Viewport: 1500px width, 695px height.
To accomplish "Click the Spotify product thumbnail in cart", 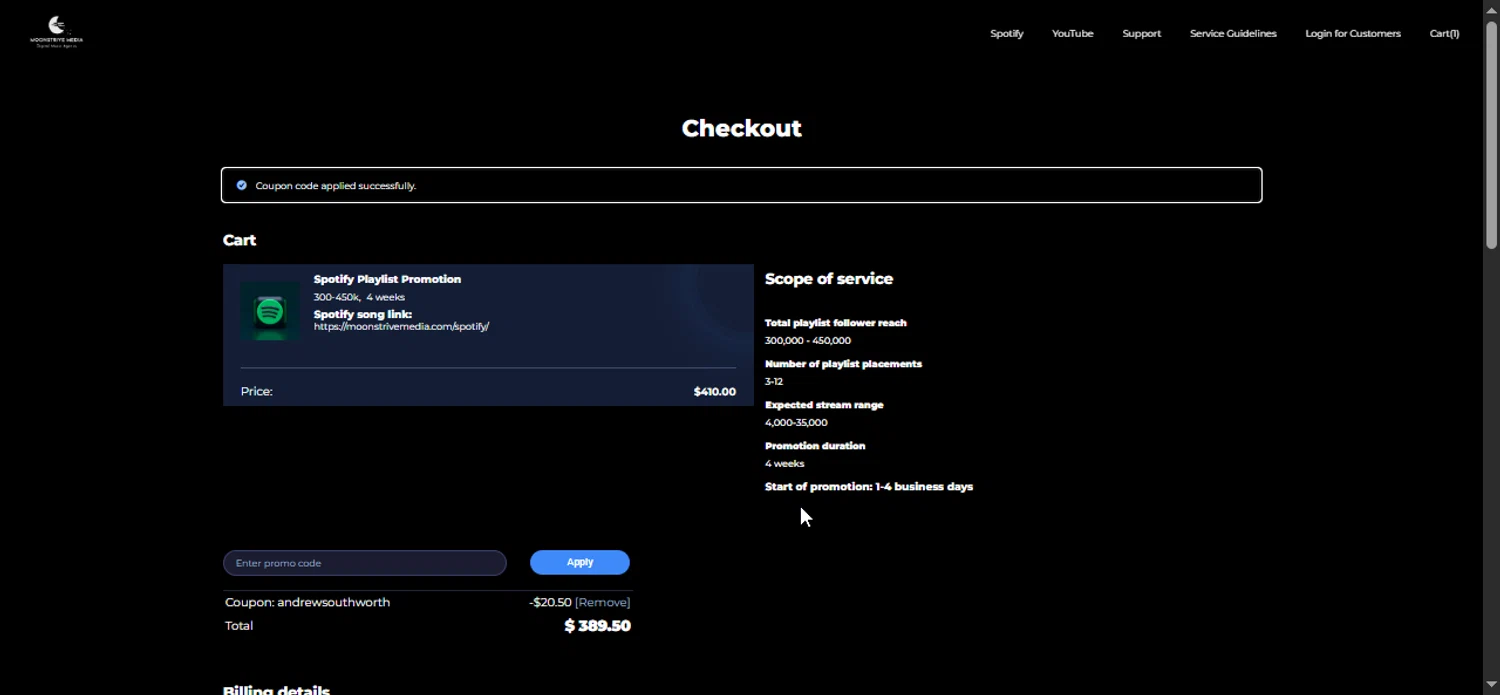I will [x=270, y=311].
